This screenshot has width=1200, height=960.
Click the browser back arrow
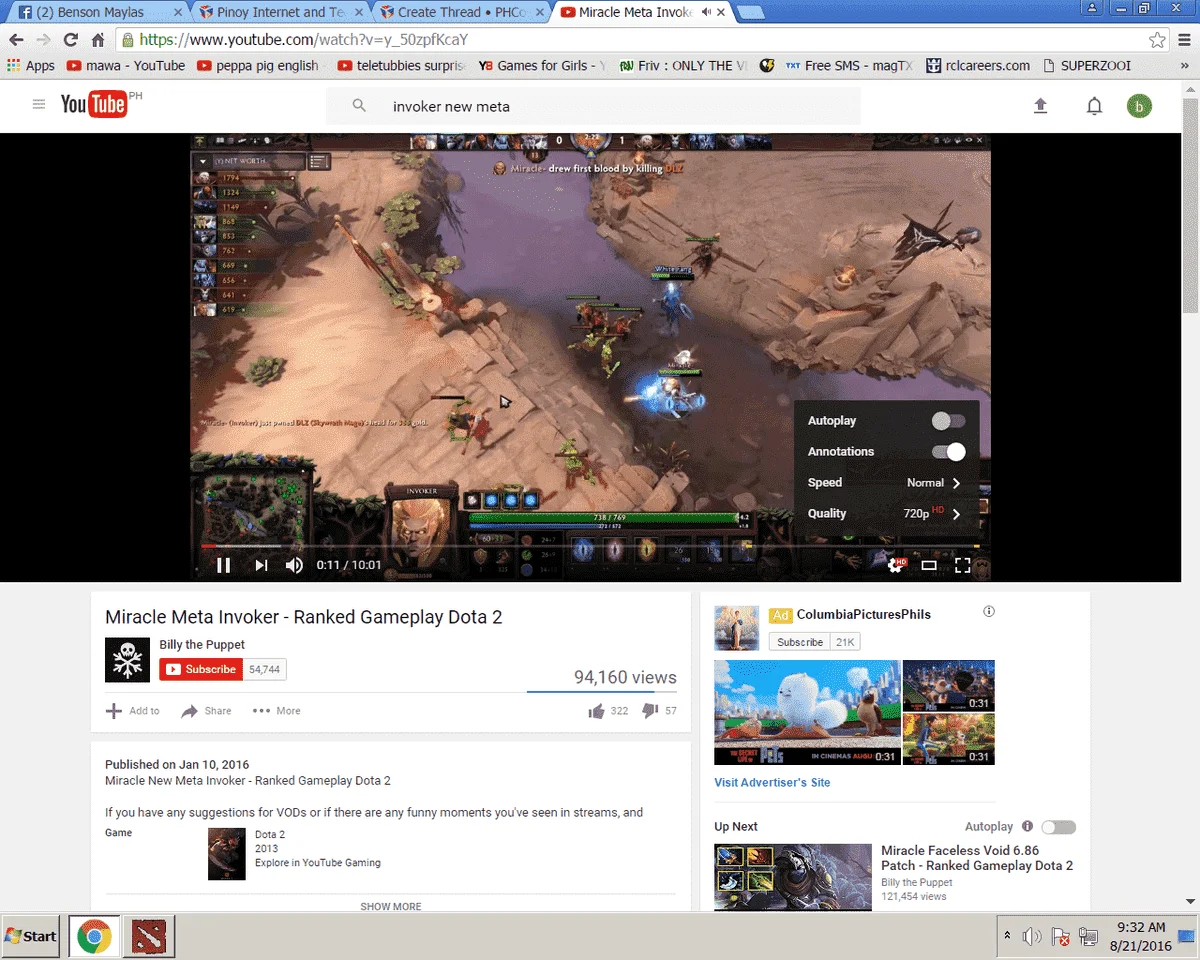[16, 40]
